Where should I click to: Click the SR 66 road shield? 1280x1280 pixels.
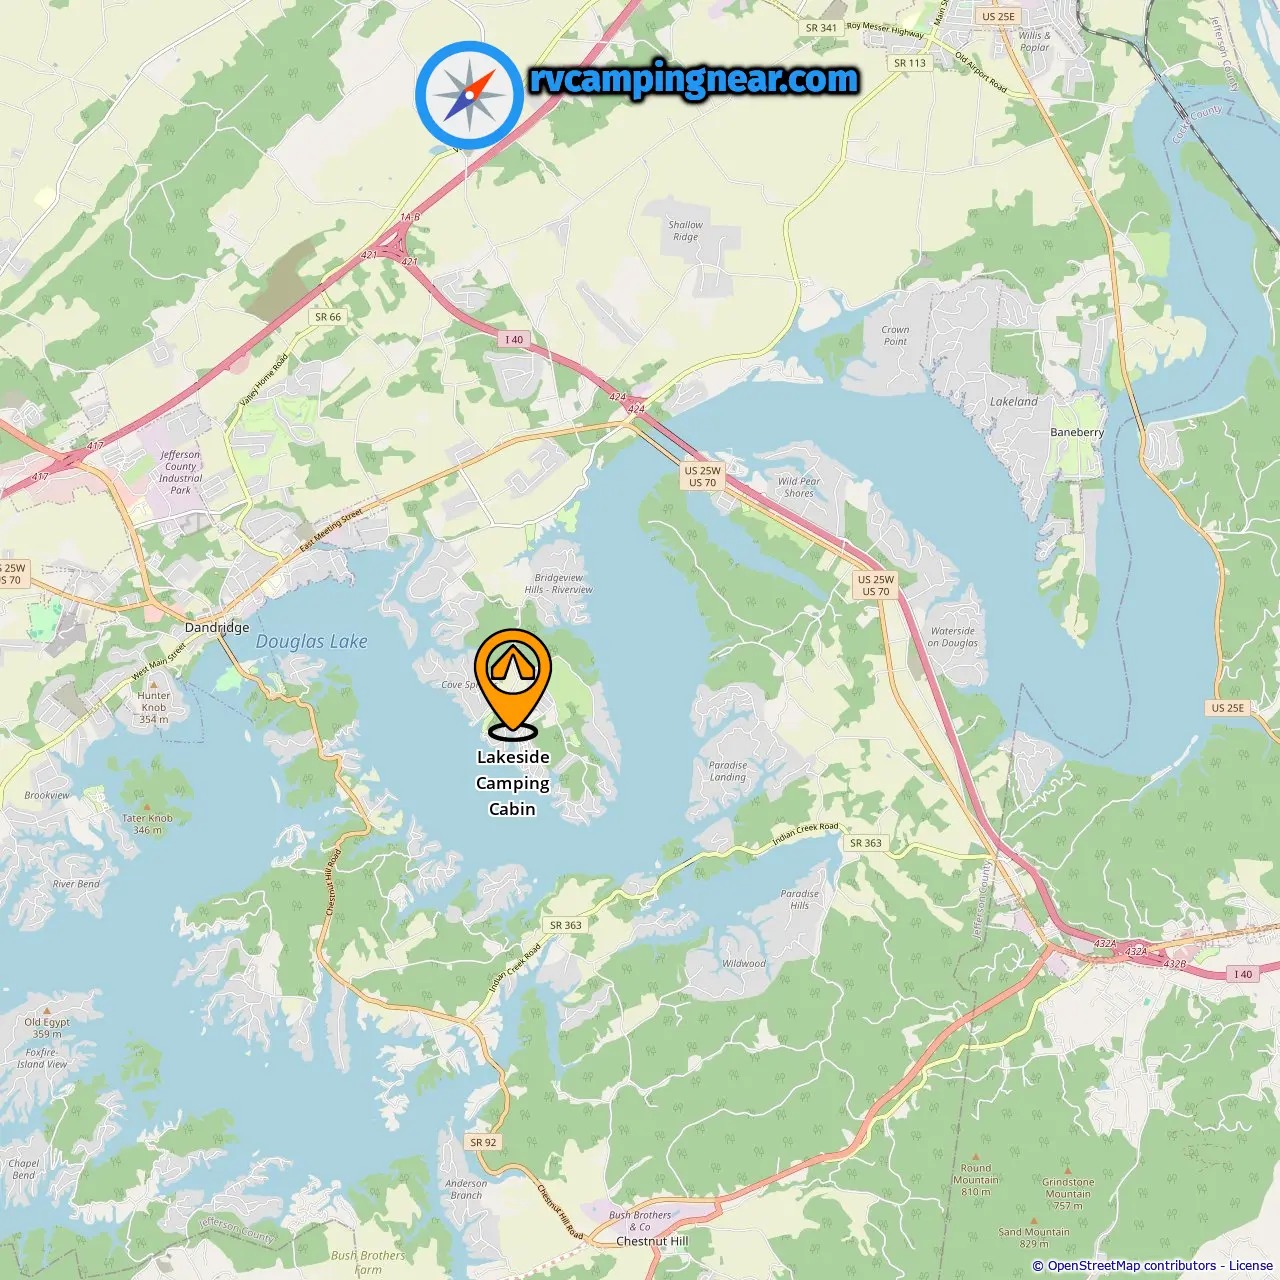[x=328, y=317]
